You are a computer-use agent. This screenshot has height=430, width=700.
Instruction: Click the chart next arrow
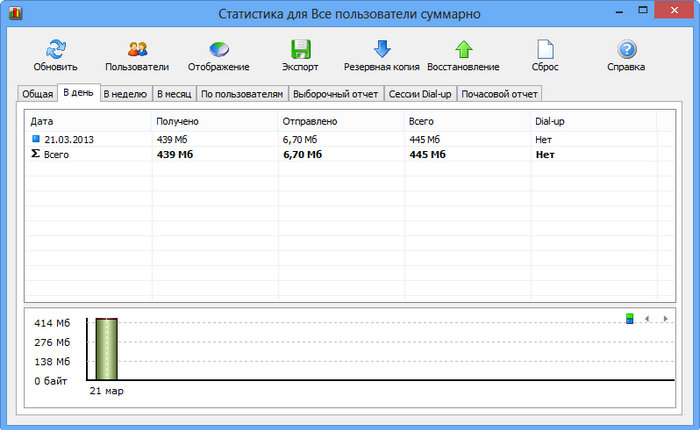[665, 319]
